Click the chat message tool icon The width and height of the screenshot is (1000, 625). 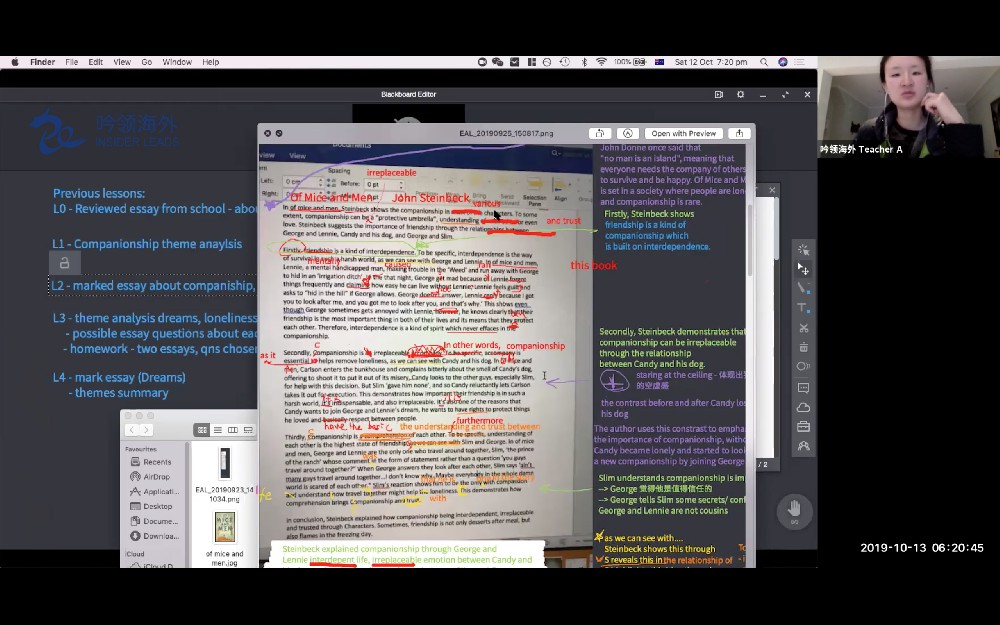click(x=803, y=387)
